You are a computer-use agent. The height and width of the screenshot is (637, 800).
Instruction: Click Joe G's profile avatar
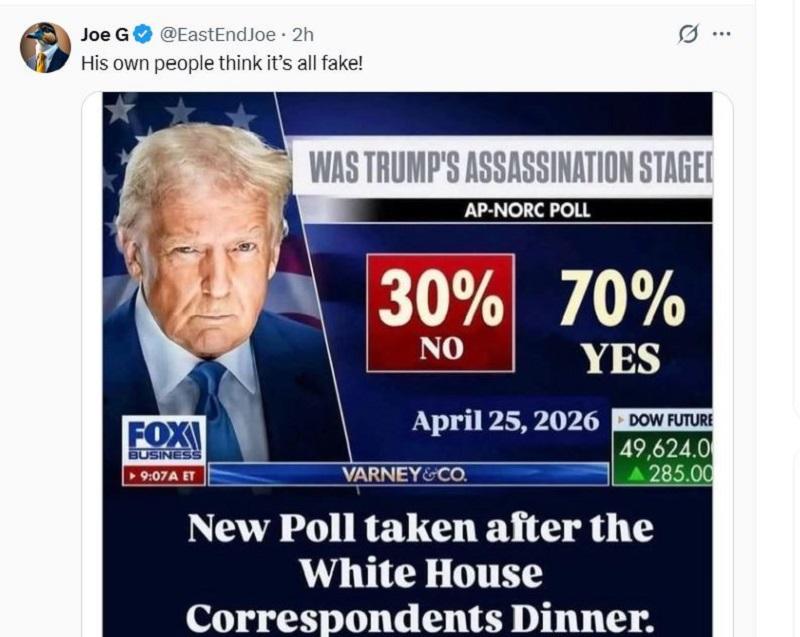coord(45,47)
